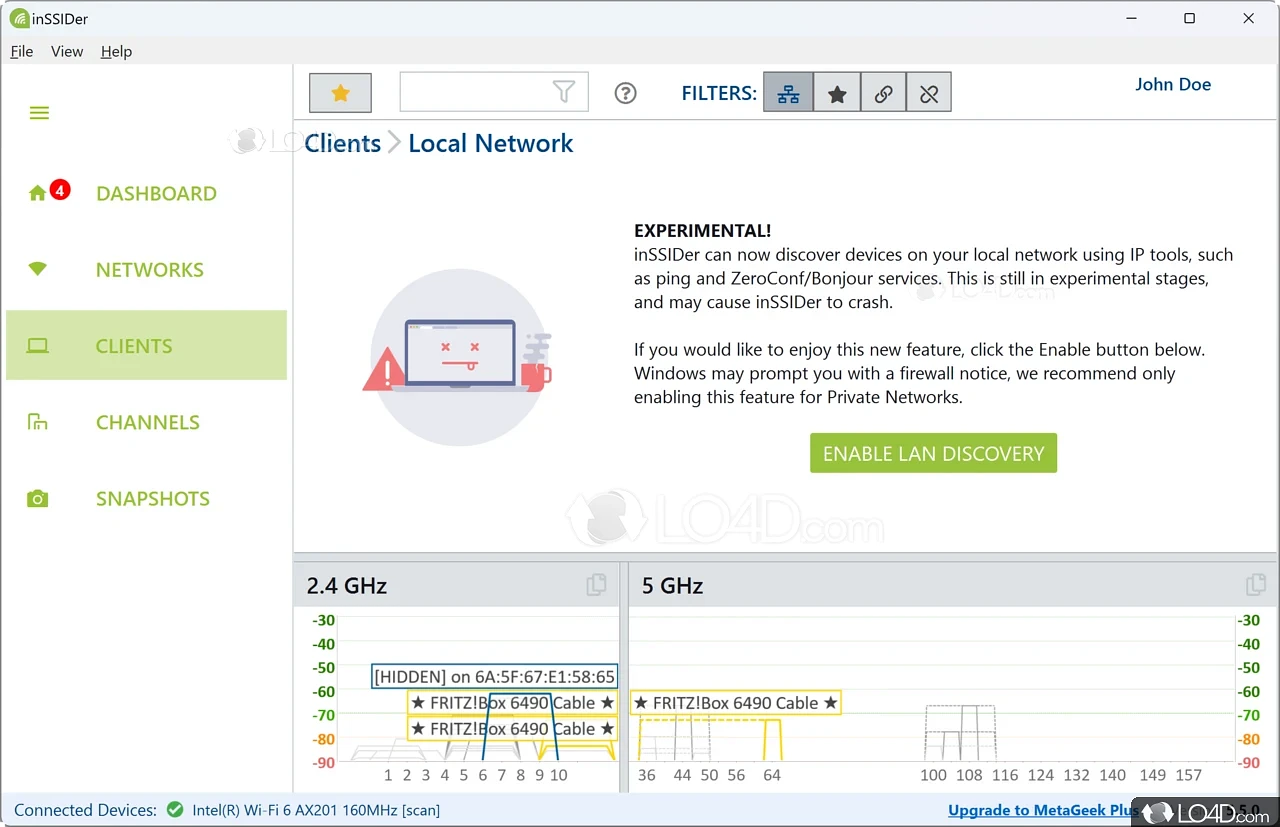This screenshot has height=827, width=1280.
Task: Click the filter funnel icon
Action: pyautogui.click(x=564, y=92)
